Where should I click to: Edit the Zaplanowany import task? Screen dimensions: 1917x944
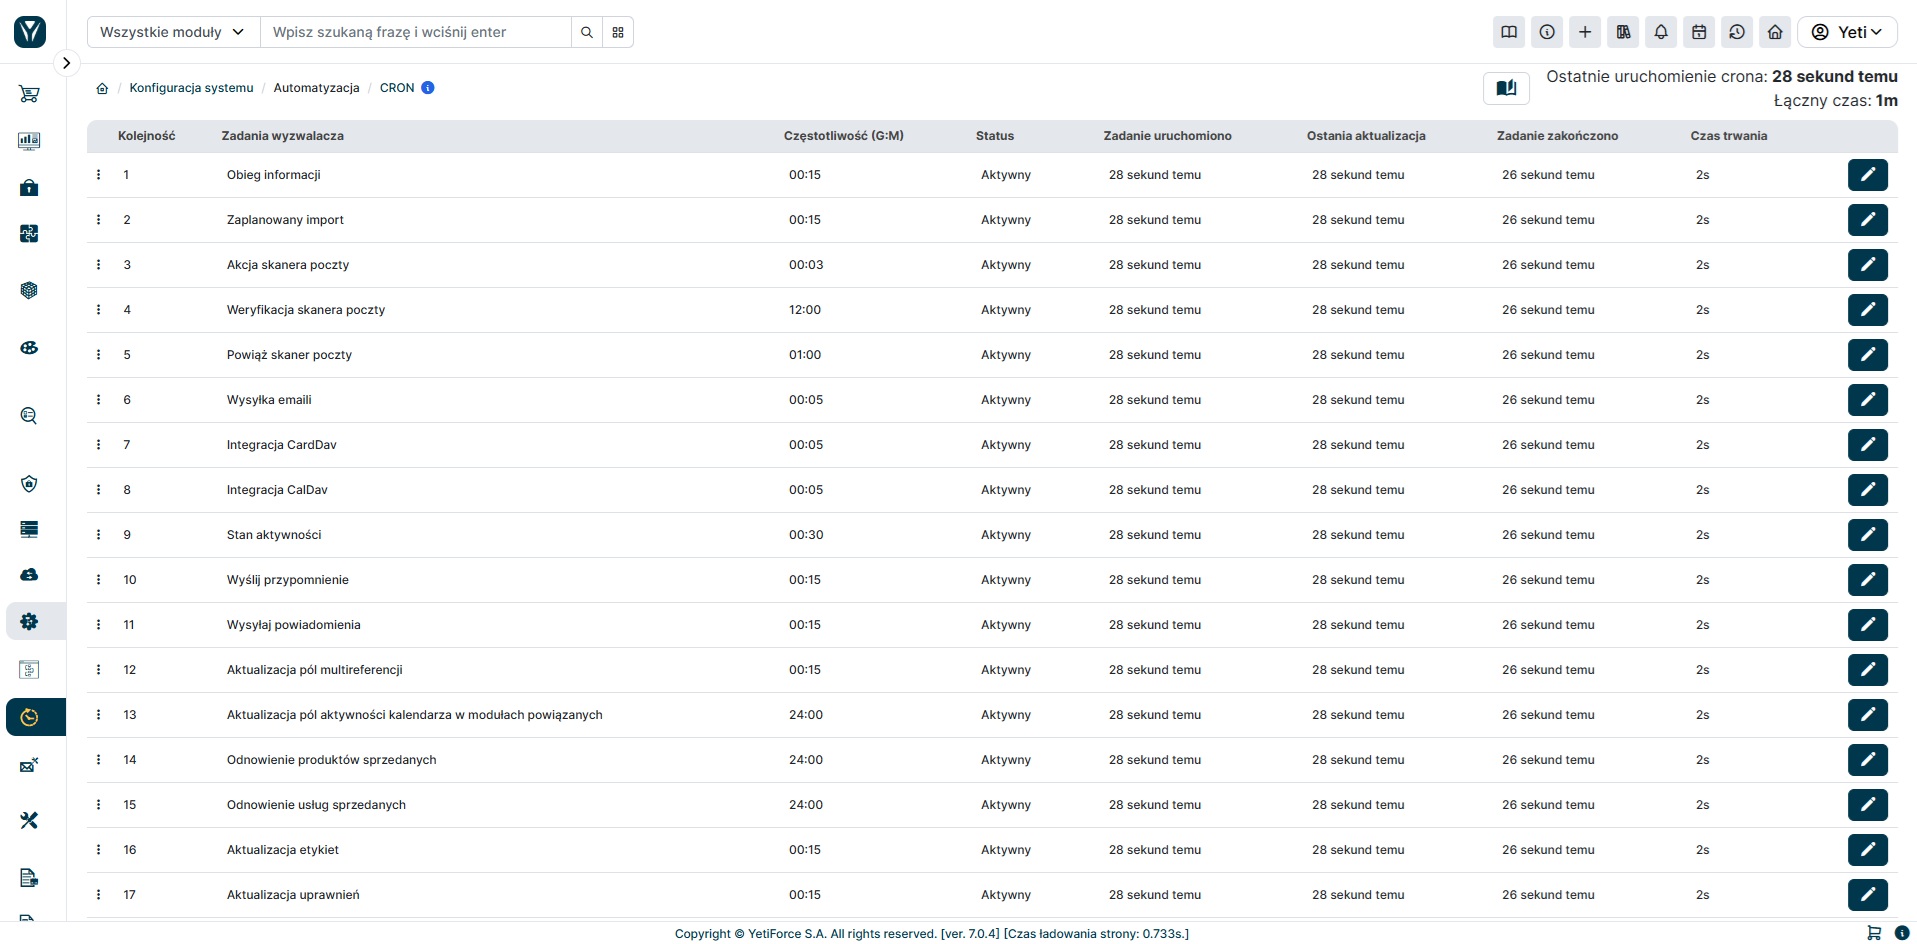[1867, 220]
